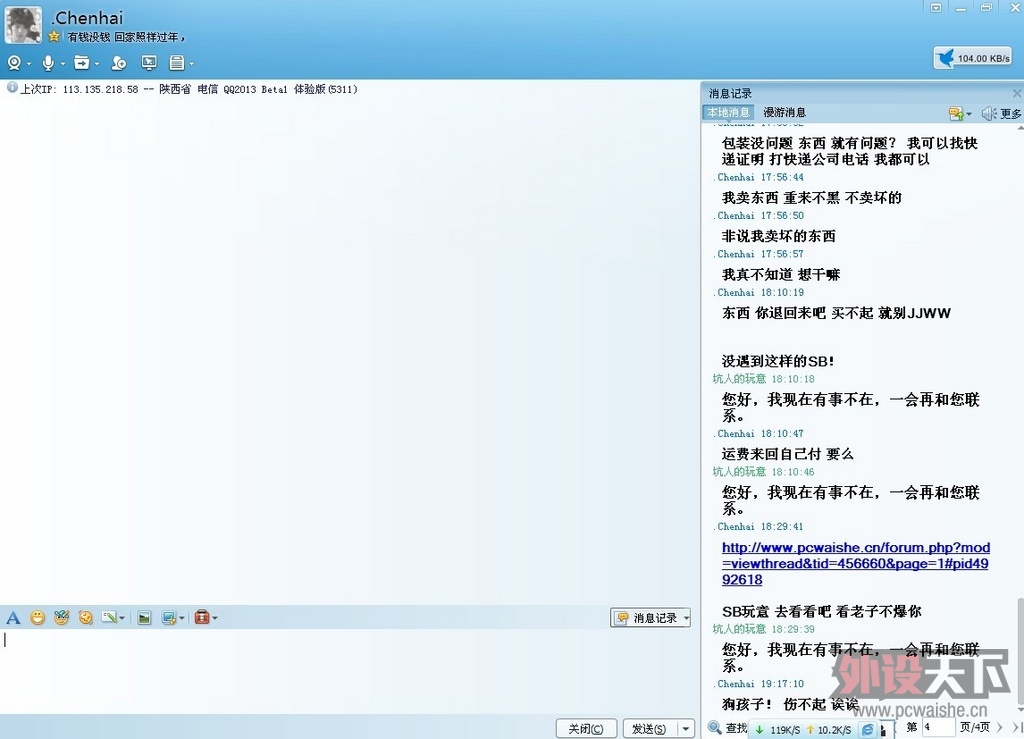Click the IE browser icon in speed widget
The image size is (1024, 739).
click(x=867, y=730)
